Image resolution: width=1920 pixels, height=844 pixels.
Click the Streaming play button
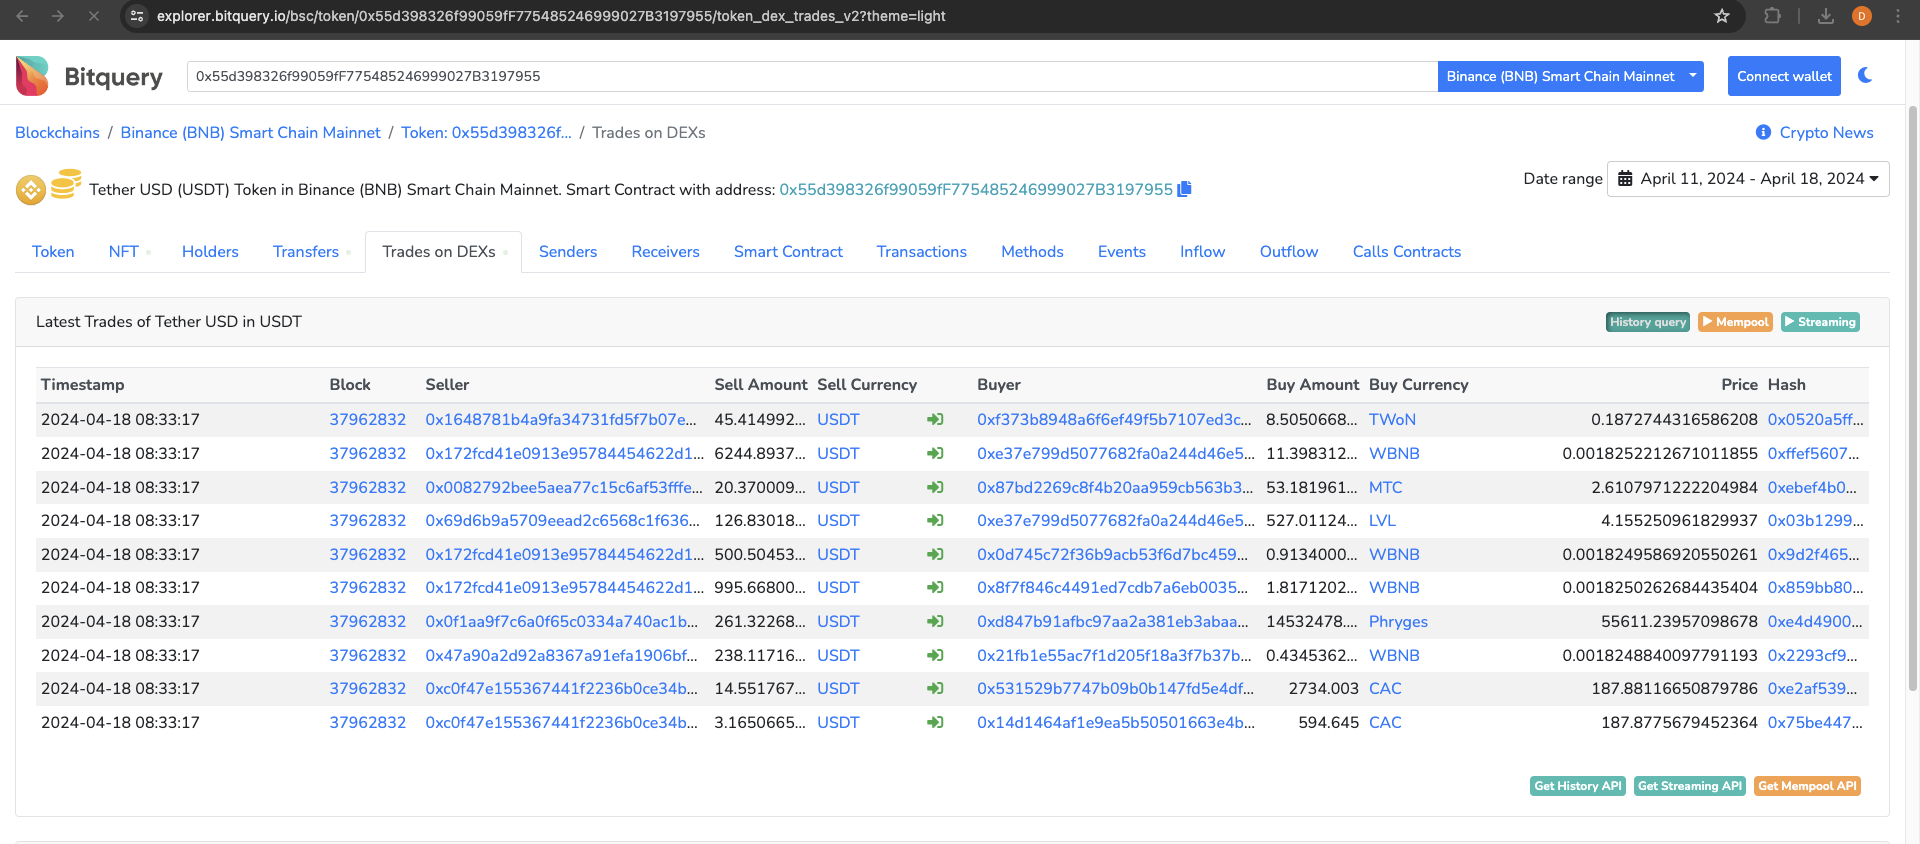click(x=1820, y=322)
